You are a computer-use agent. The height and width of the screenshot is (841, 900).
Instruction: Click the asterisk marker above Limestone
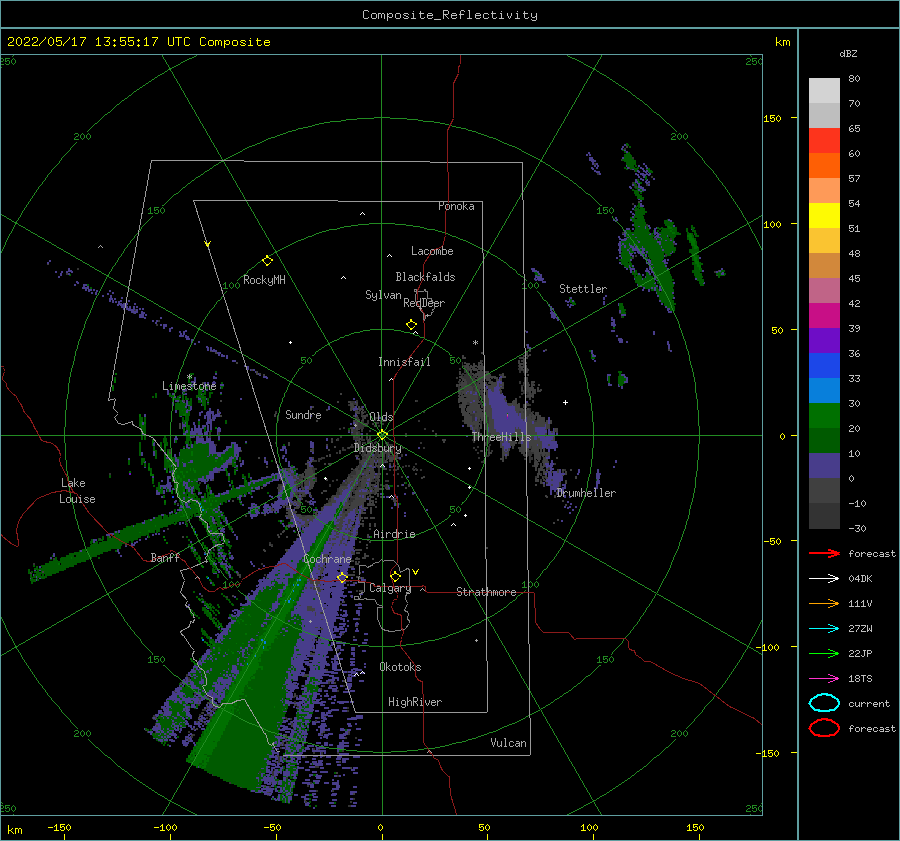pyautogui.click(x=189, y=377)
